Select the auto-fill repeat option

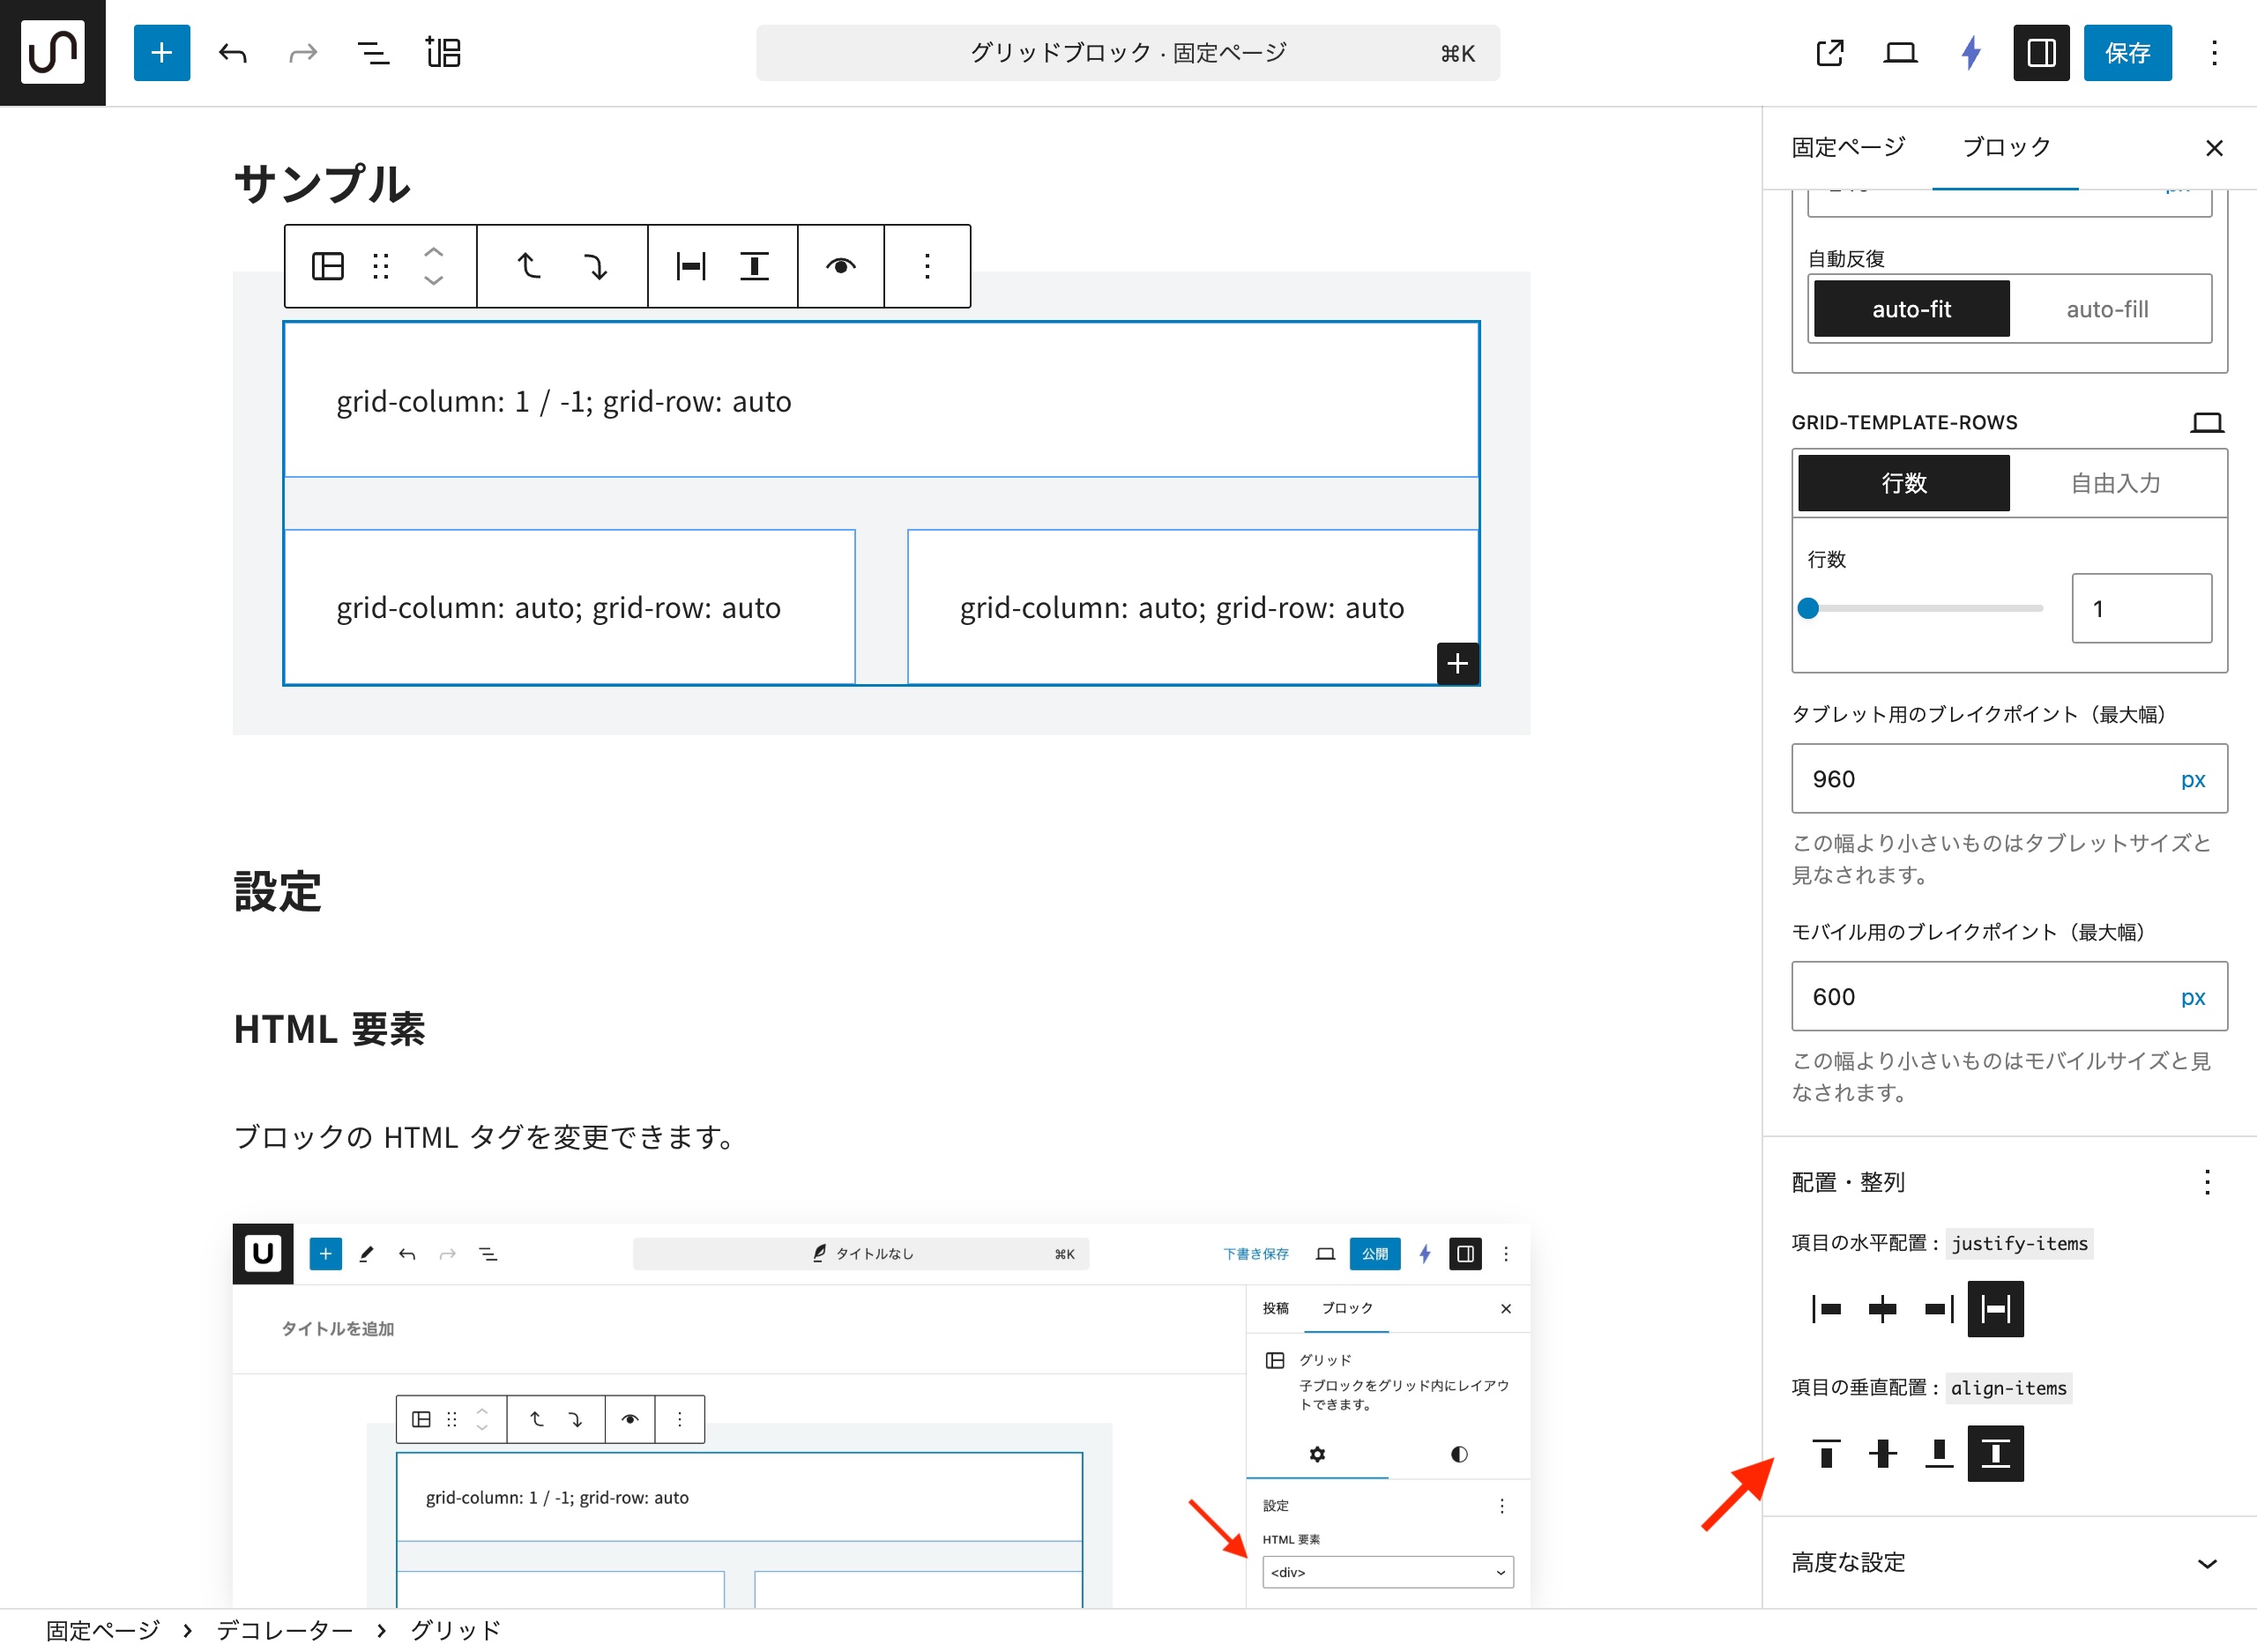[x=2106, y=309]
